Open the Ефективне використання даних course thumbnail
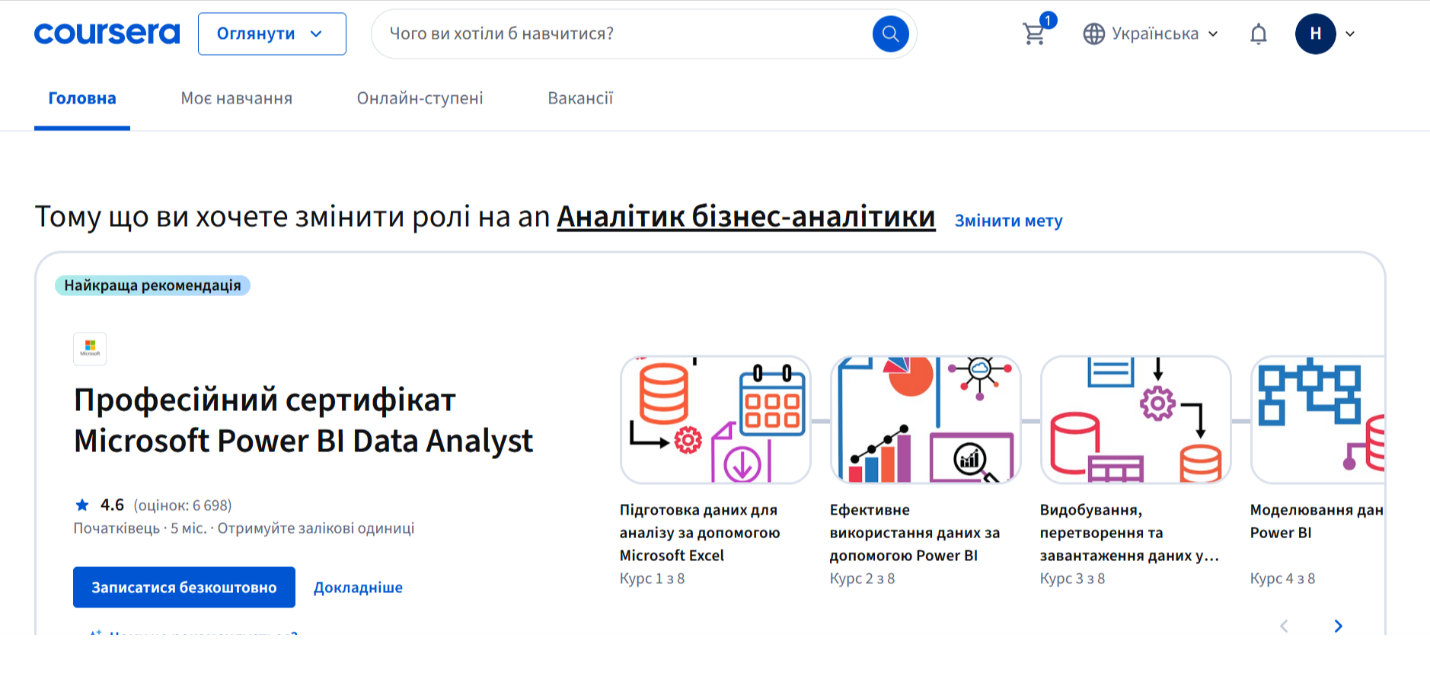 925,420
